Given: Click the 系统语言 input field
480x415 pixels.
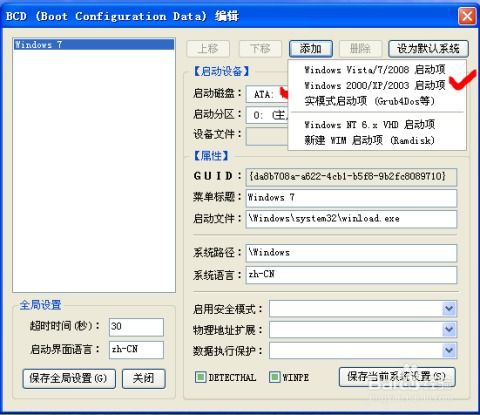Looking at the screenshot, I should [x=351, y=275].
